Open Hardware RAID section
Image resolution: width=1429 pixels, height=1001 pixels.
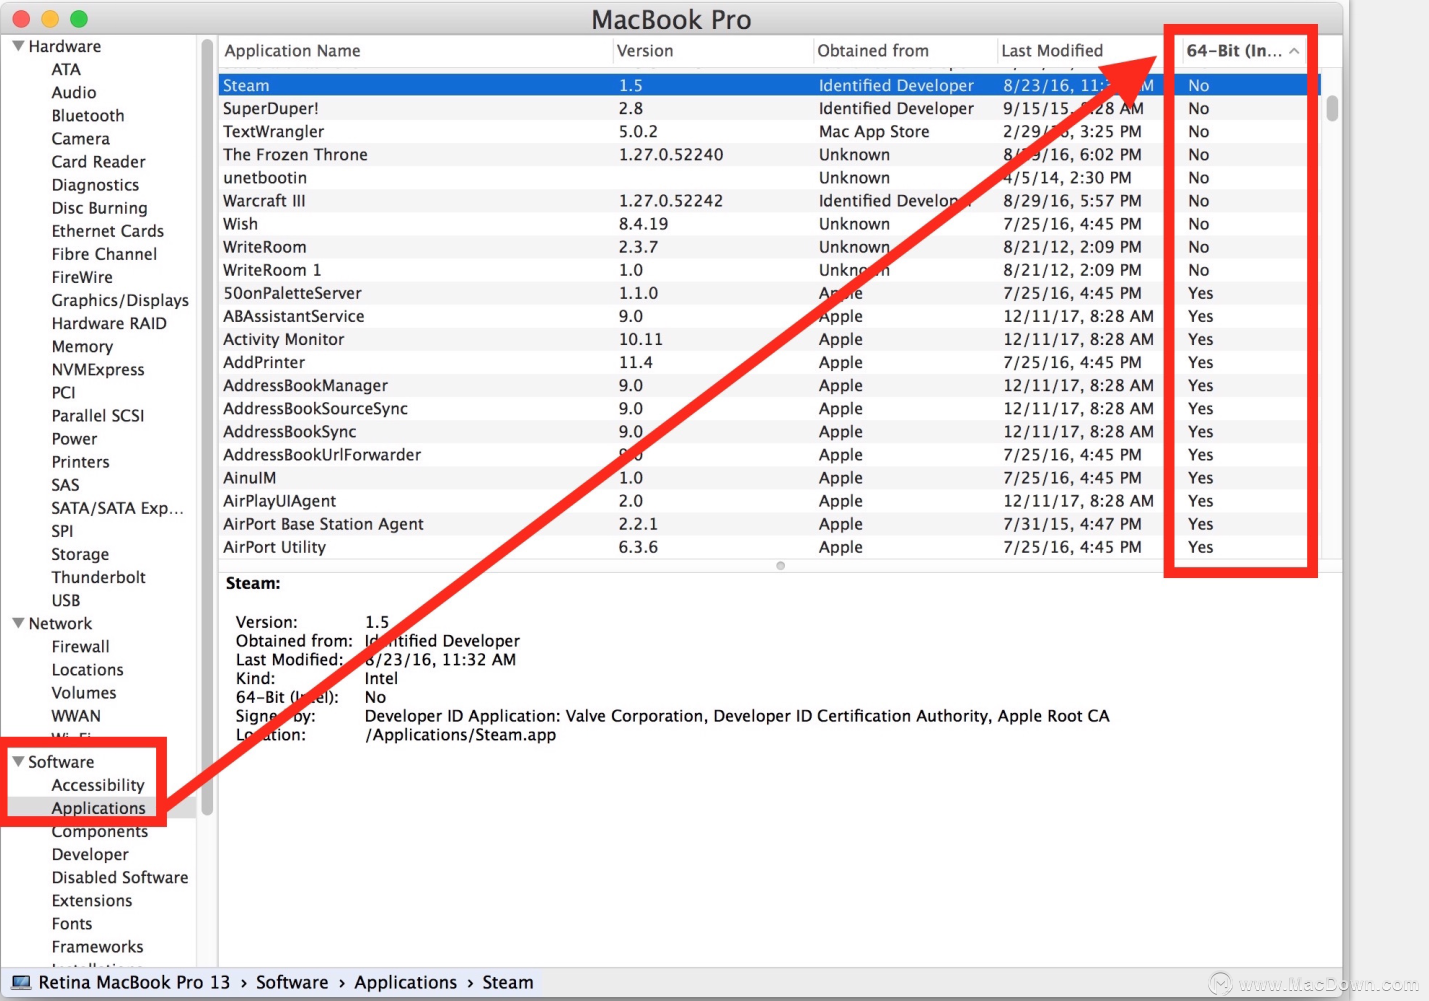point(109,323)
